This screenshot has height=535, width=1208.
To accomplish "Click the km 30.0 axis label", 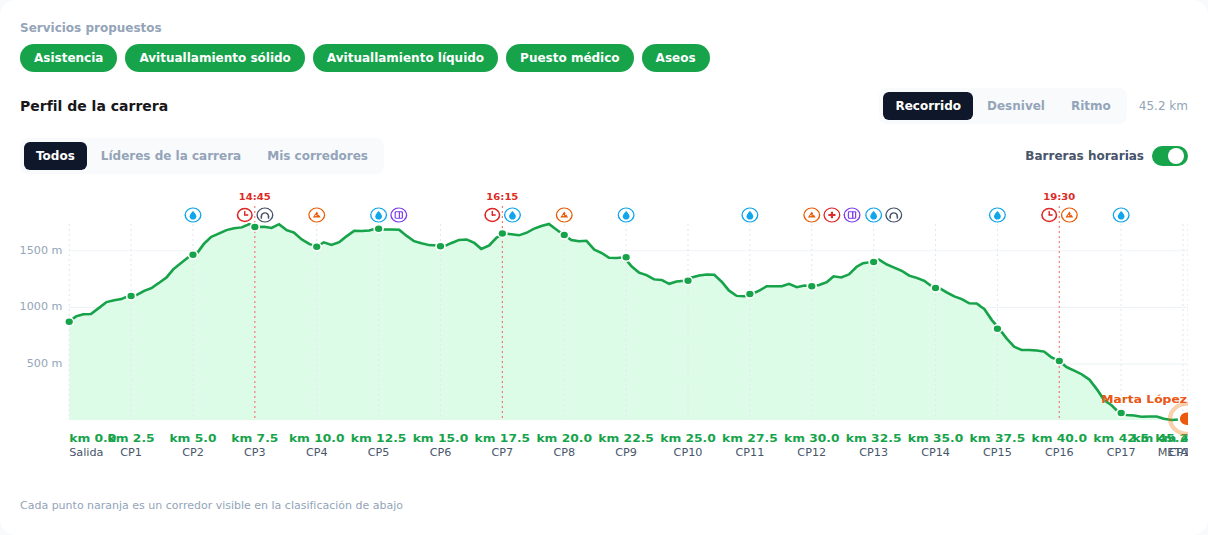I will [812, 438].
